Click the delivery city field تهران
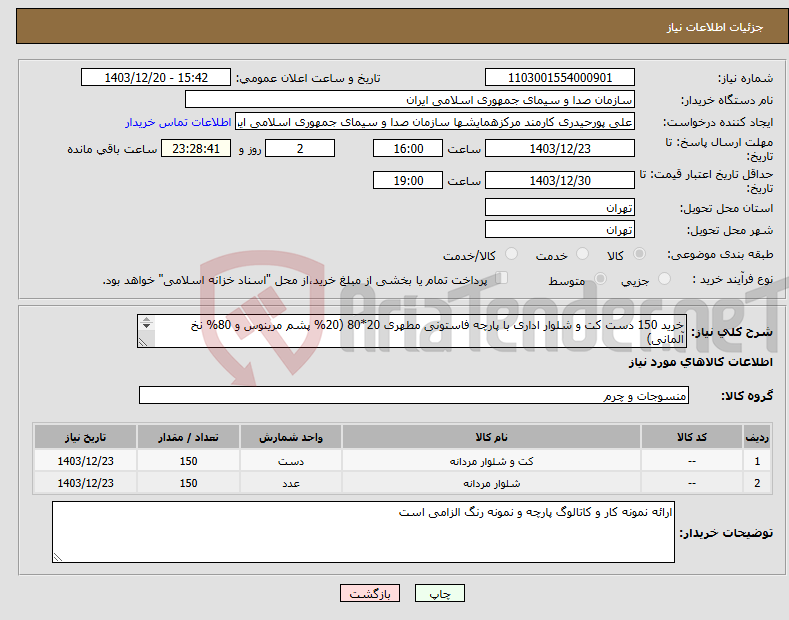Screen dimensions: 789x620 point(560,229)
